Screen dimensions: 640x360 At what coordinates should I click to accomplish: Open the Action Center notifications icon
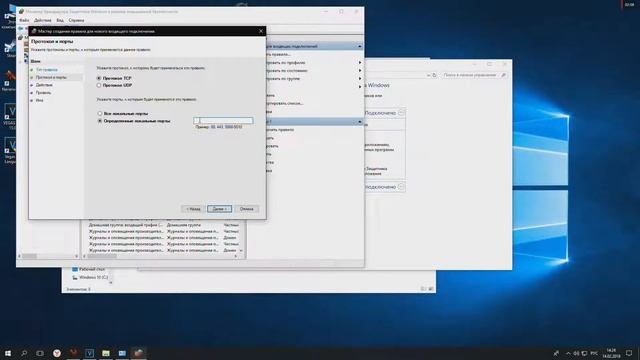click(x=629, y=353)
